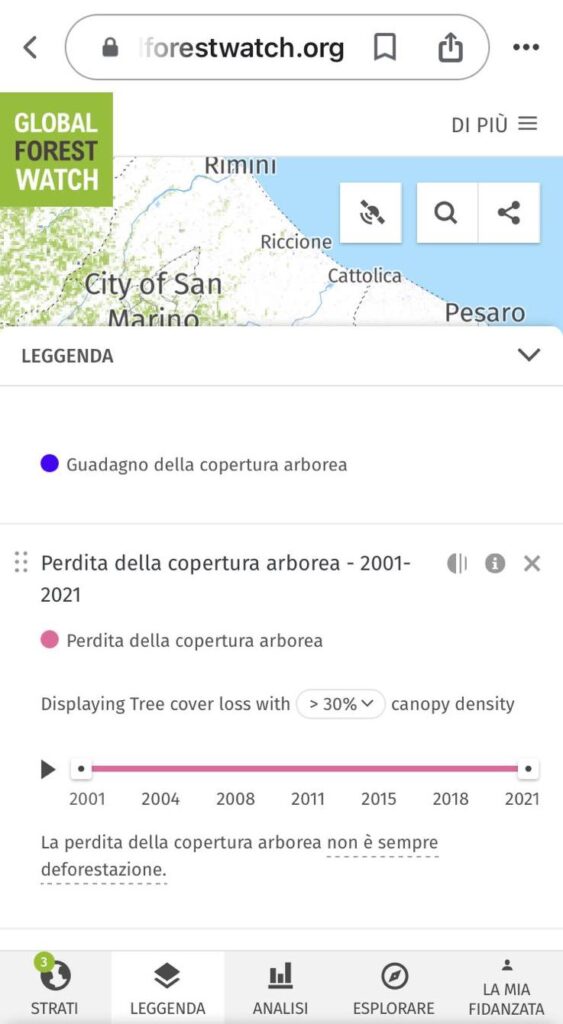The width and height of the screenshot is (563, 1024).
Task: Open the satellite imagery tool on map
Action: tap(371, 213)
